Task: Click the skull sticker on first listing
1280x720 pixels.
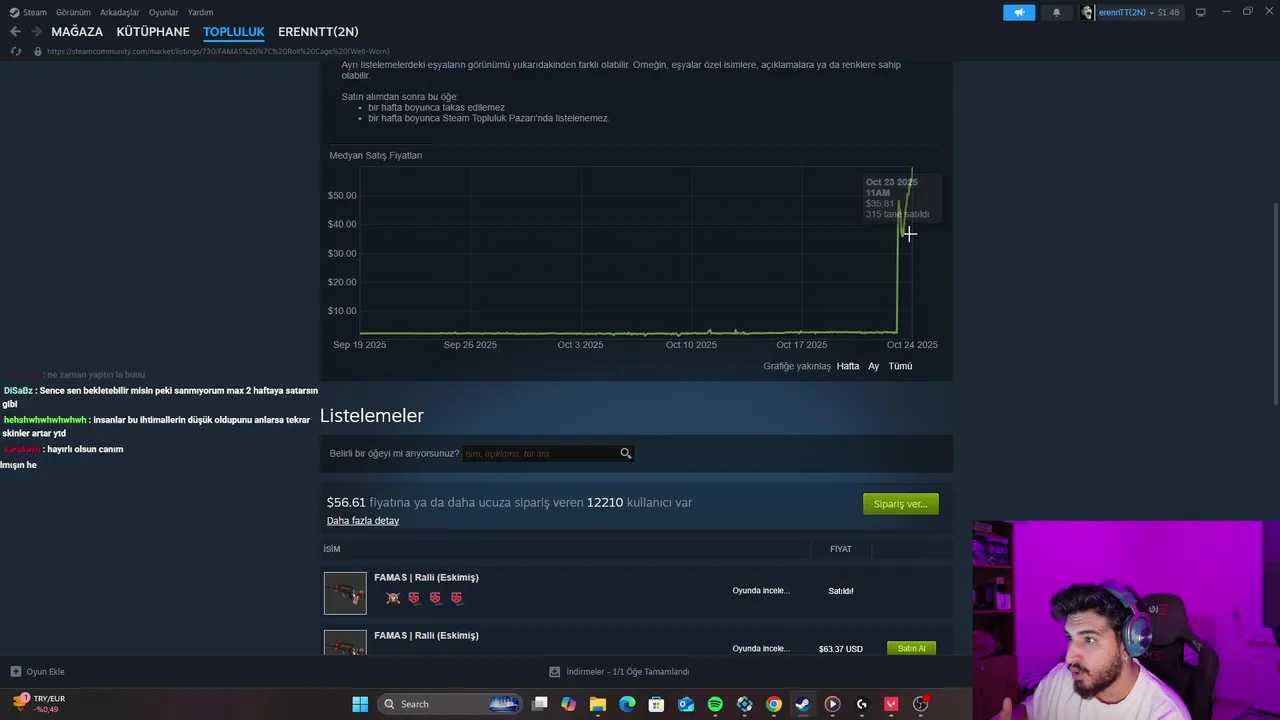Action: pos(393,598)
